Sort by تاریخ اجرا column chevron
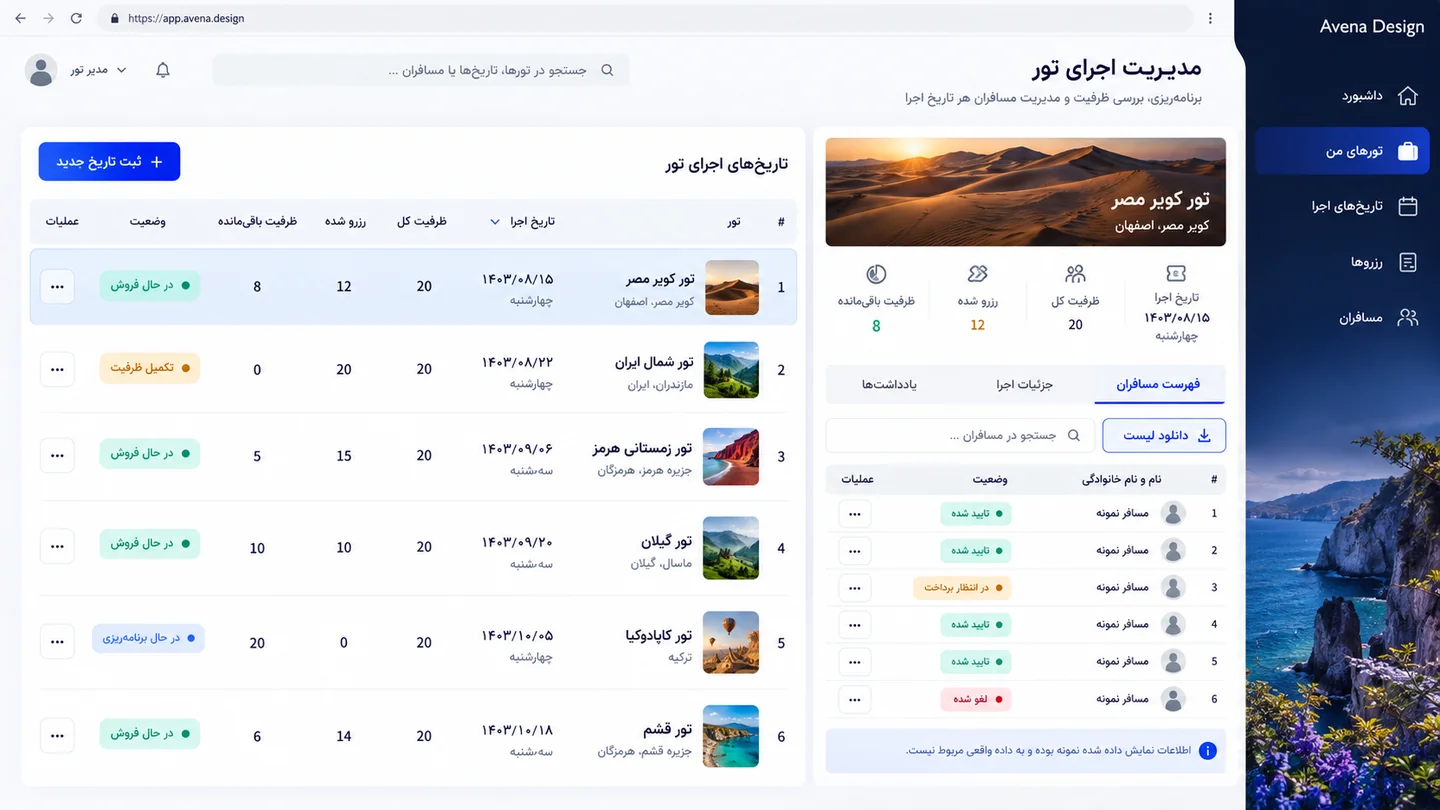 pyautogui.click(x=494, y=222)
